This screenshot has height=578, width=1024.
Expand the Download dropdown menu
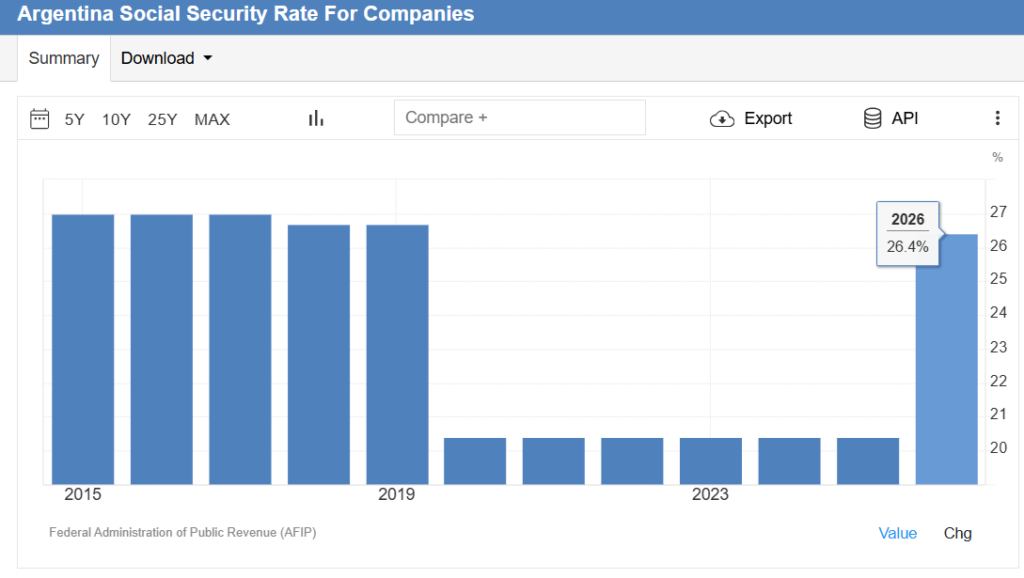[167, 58]
